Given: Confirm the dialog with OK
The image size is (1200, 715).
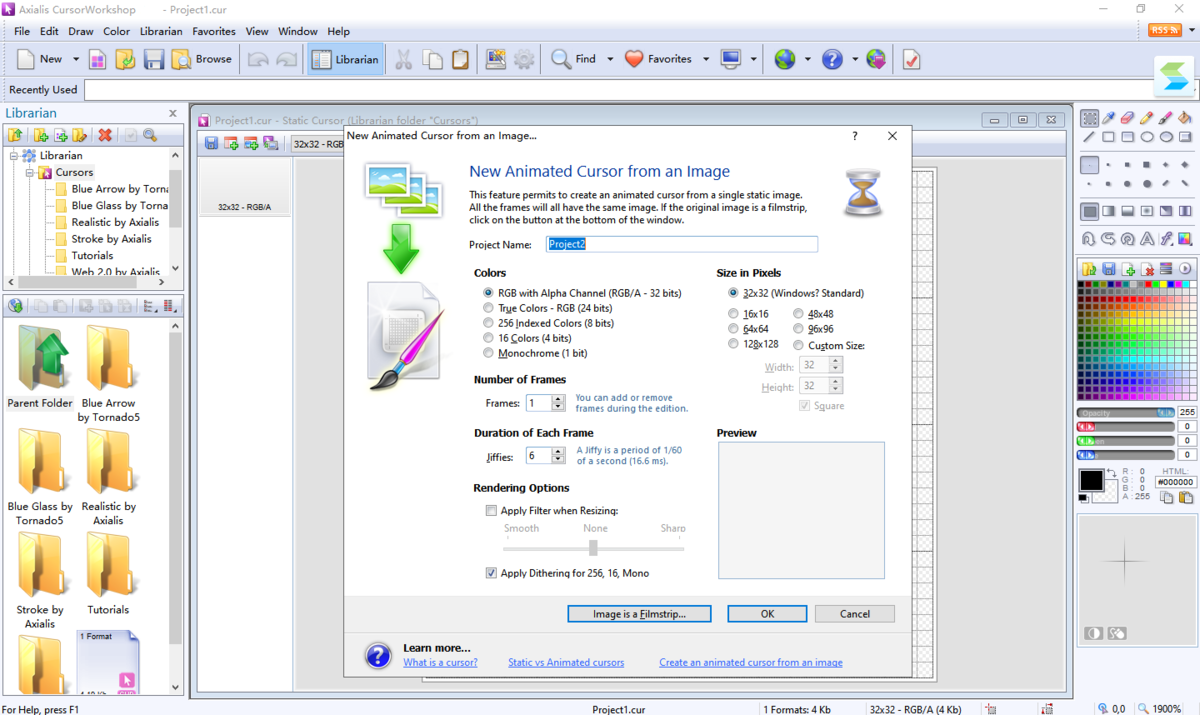Looking at the screenshot, I should tap(767, 614).
